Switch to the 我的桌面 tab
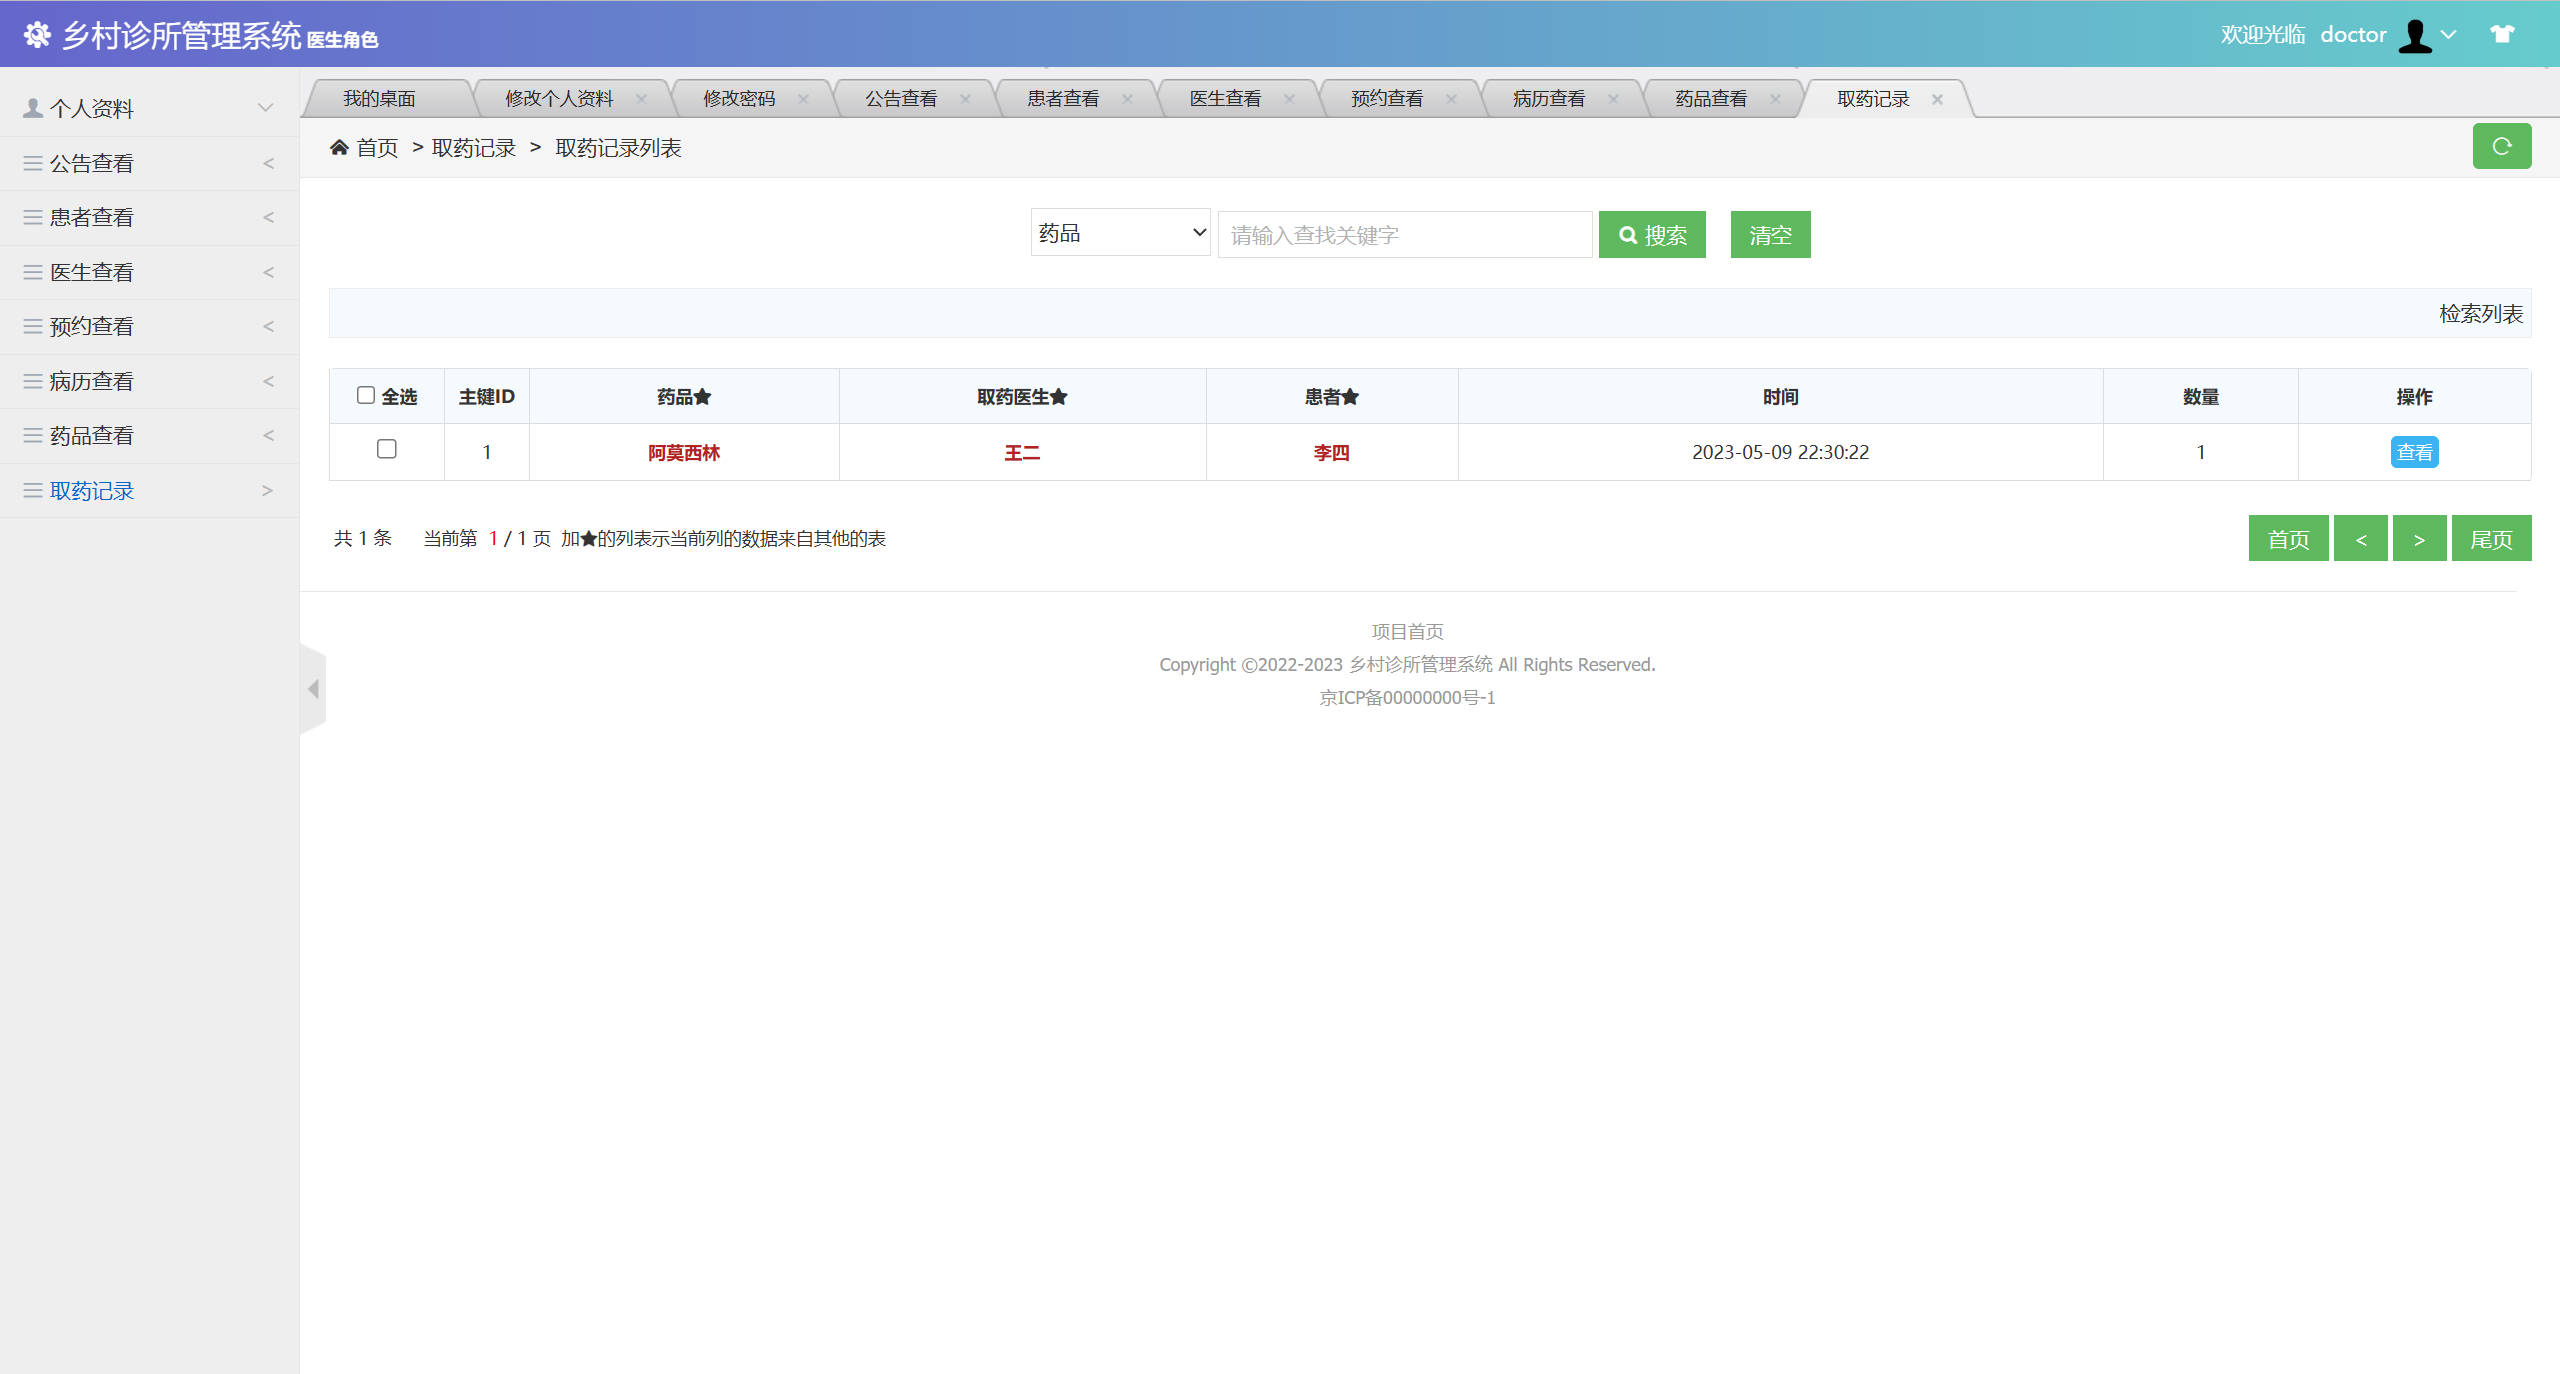This screenshot has height=1374, width=2560. coord(380,97)
